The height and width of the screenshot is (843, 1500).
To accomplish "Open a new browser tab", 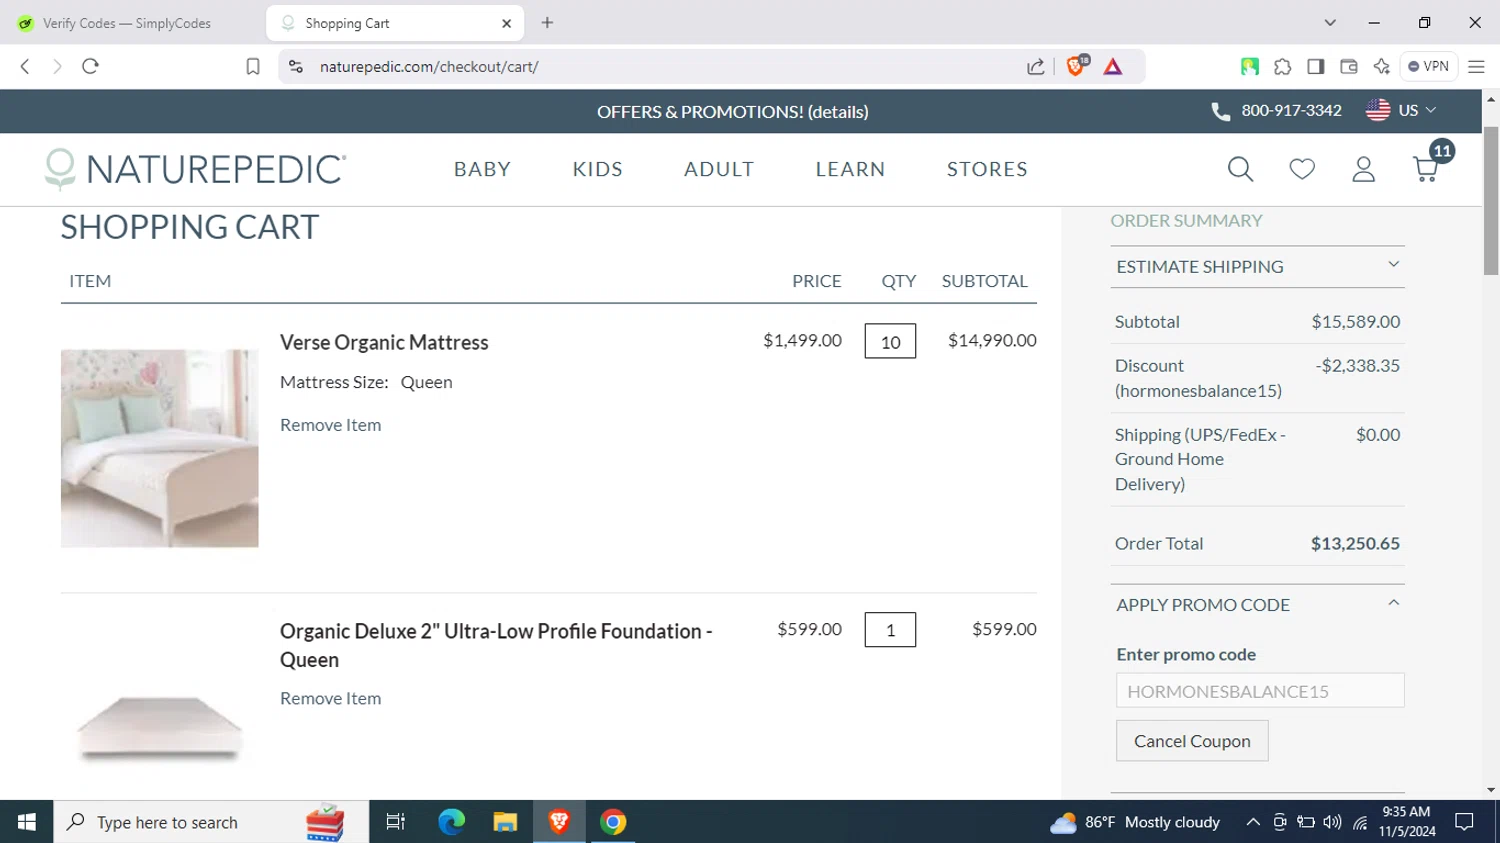I will [x=547, y=23].
